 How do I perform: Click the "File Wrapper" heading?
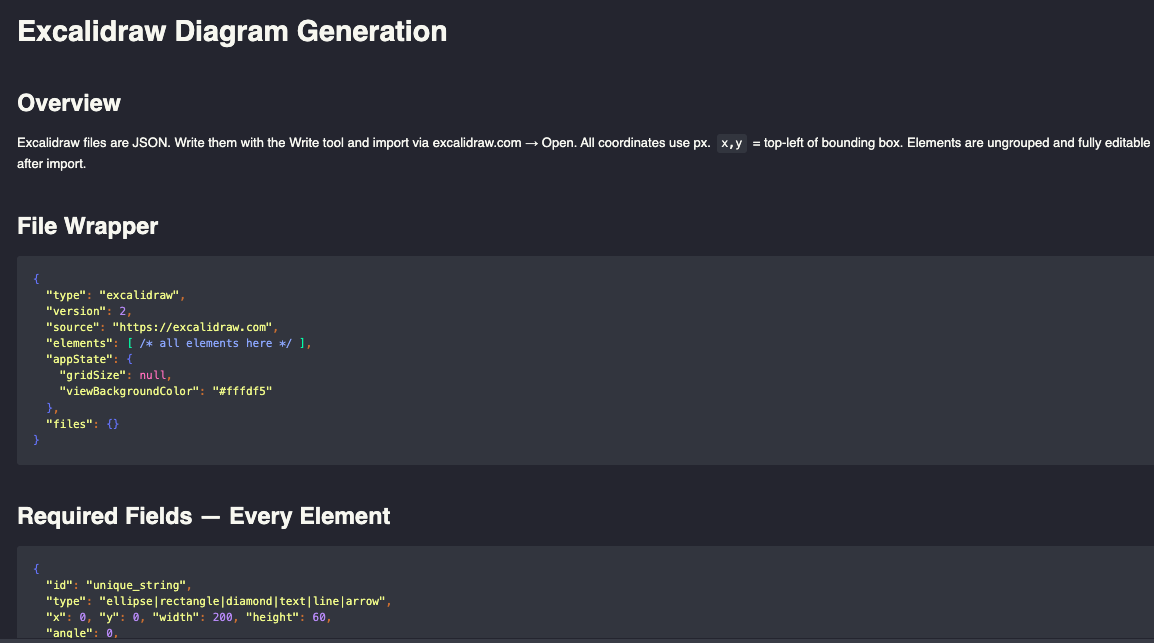[x=87, y=226]
